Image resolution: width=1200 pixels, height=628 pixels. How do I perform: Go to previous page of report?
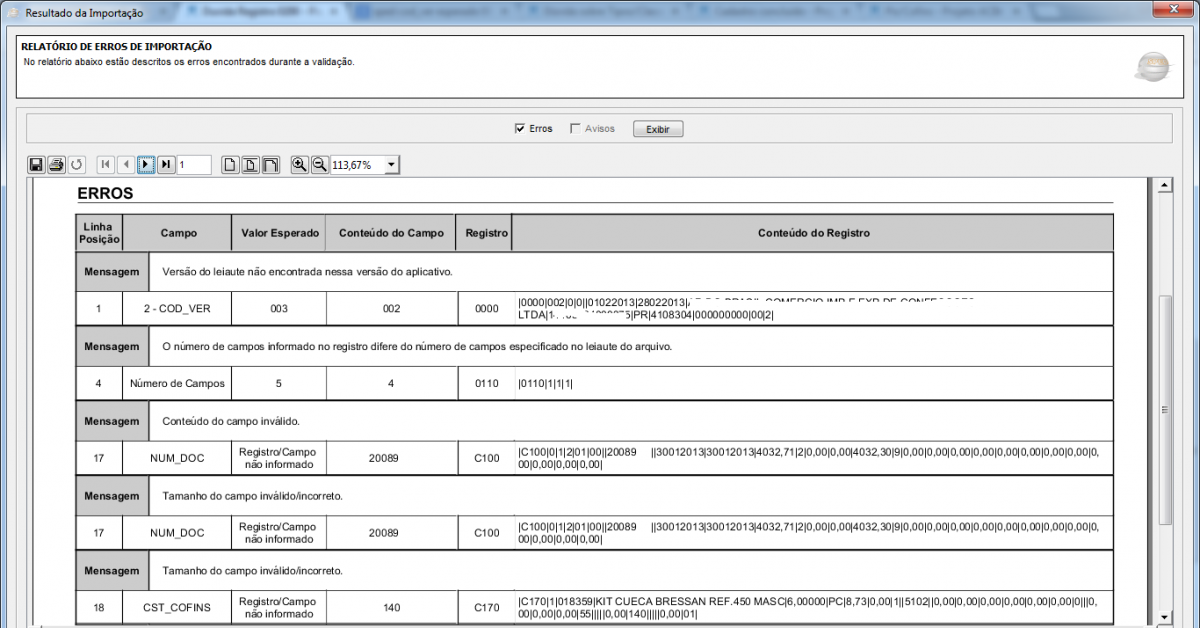tap(126, 164)
